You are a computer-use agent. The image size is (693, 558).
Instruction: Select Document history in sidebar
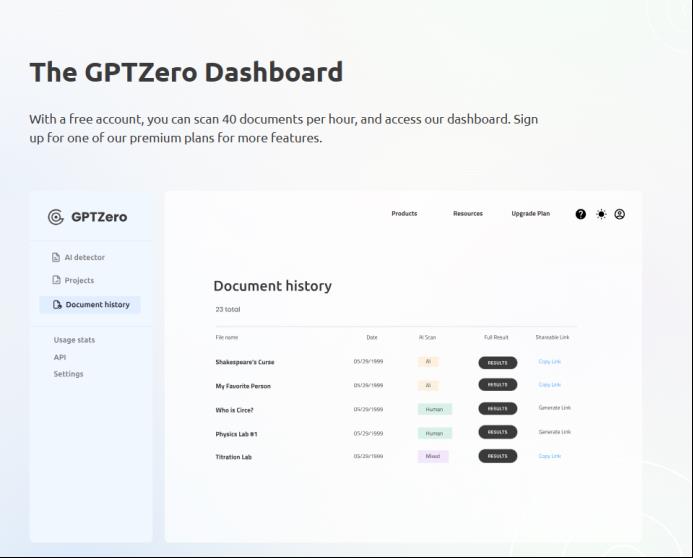(x=90, y=304)
